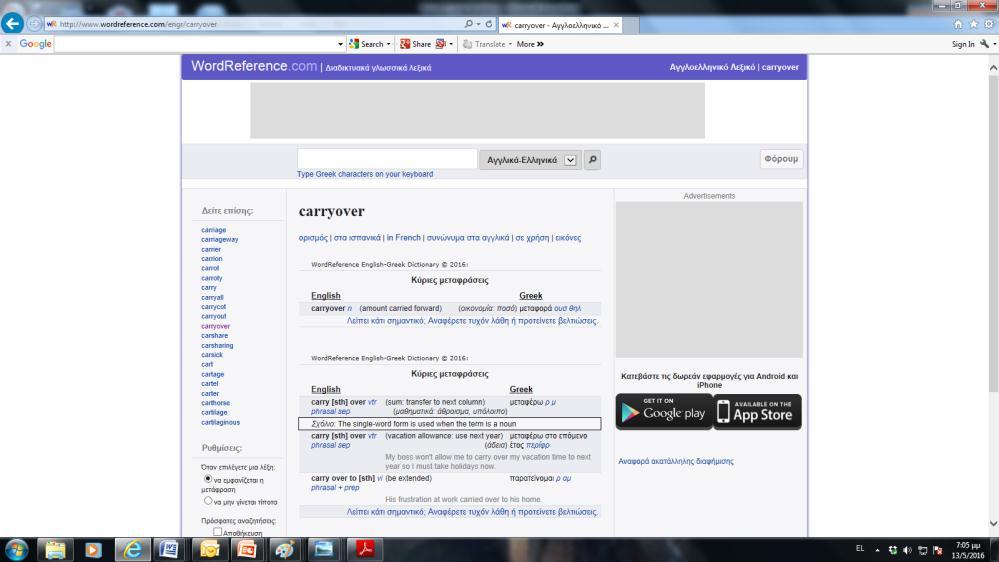This screenshot has height=562, width=999.
Task: Open Microsoft Word from the taskbar
Action: [169, 549]
